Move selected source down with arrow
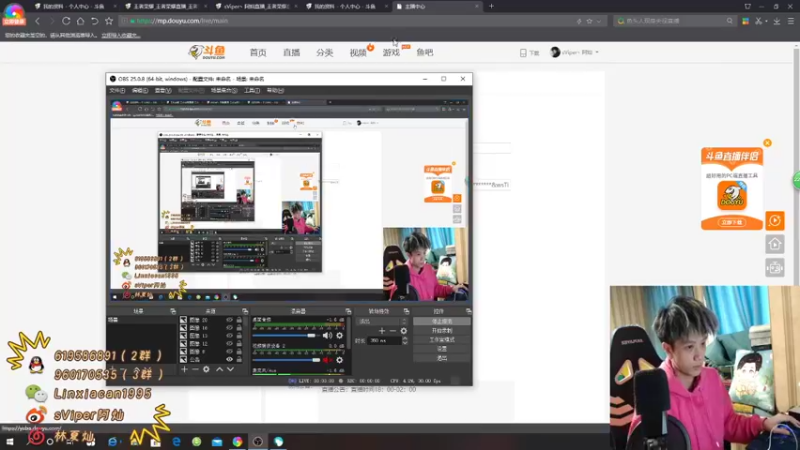800x450 pixels. pos(231,369)
